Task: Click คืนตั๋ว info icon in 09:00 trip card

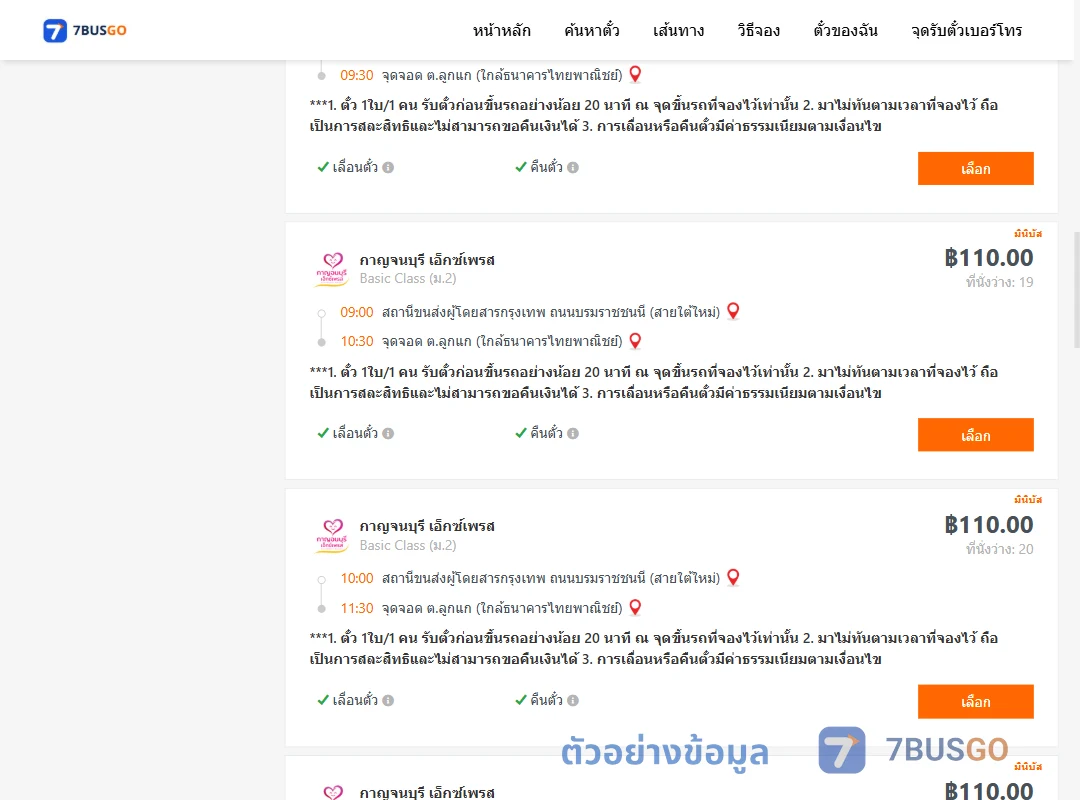Action: tap(573, 433)
